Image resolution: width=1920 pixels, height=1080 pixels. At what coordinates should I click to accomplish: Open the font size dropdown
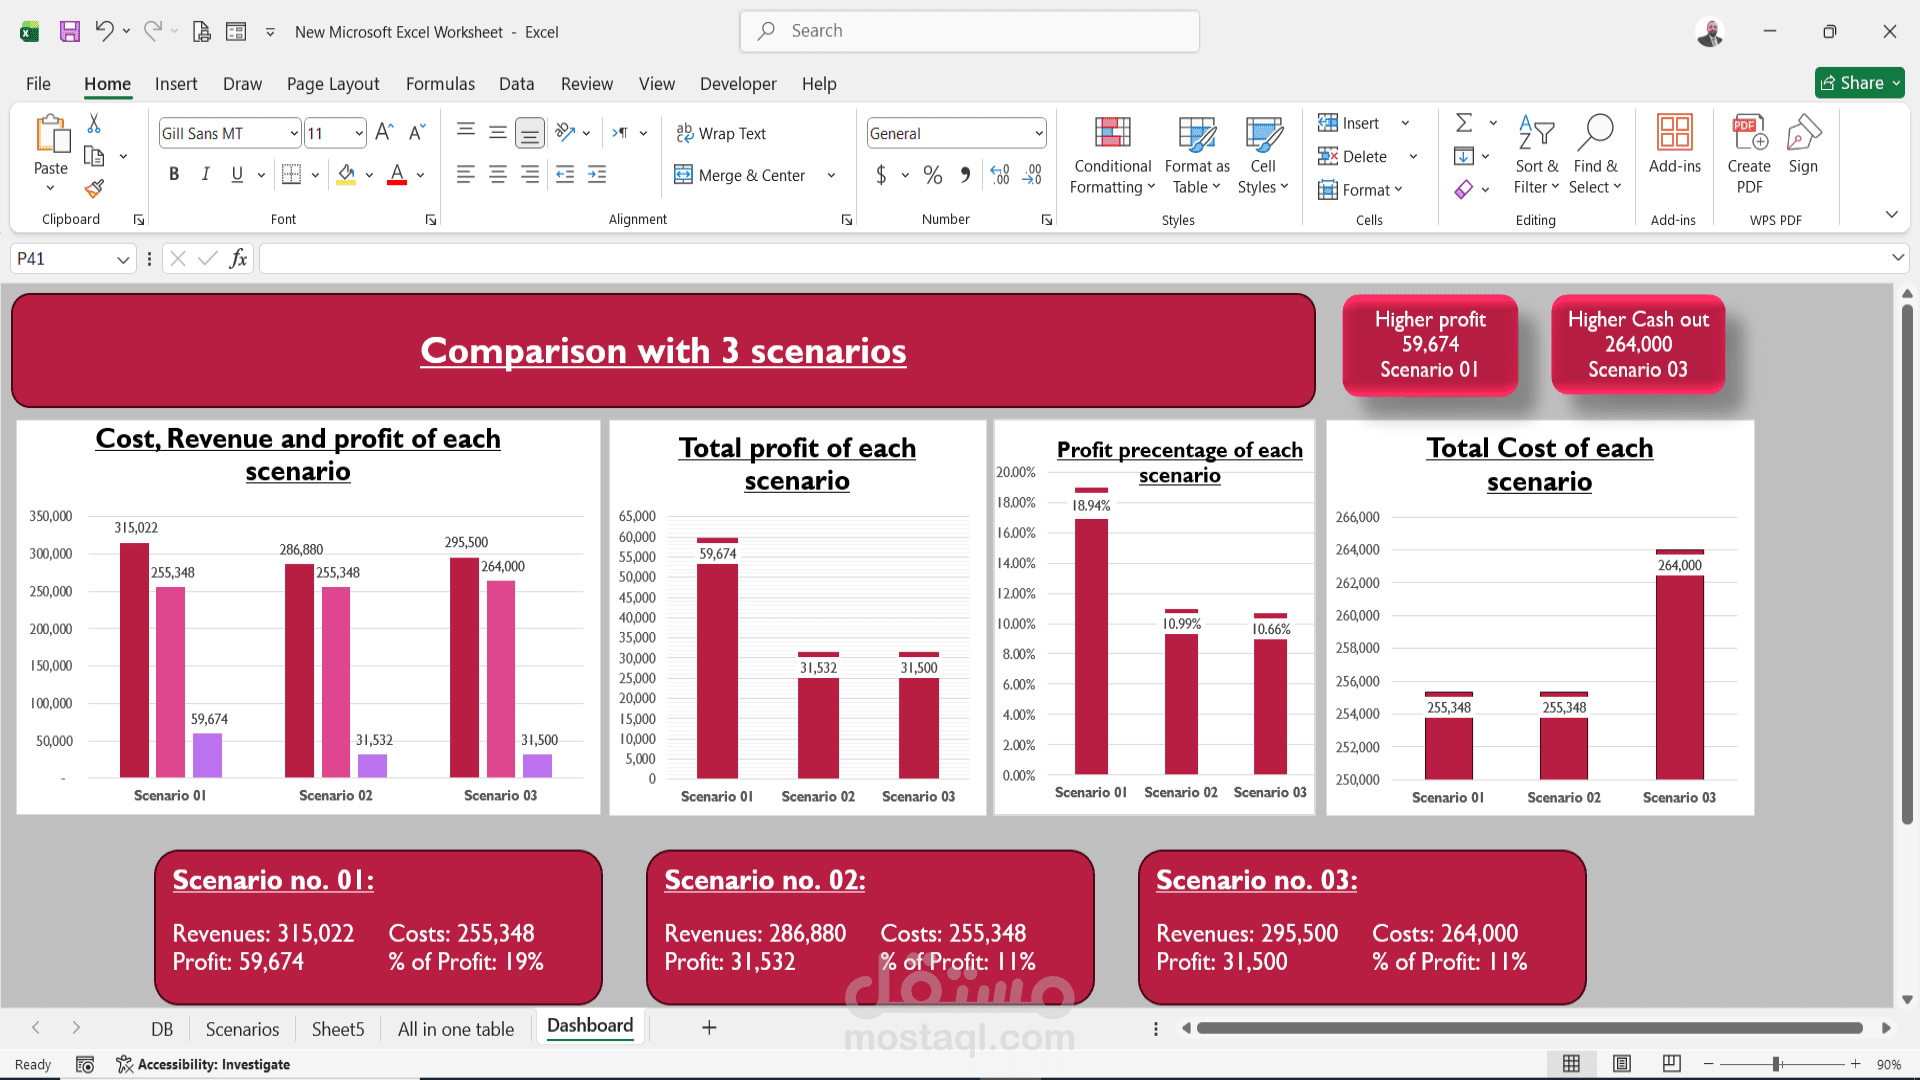click(x=357, y=132)
